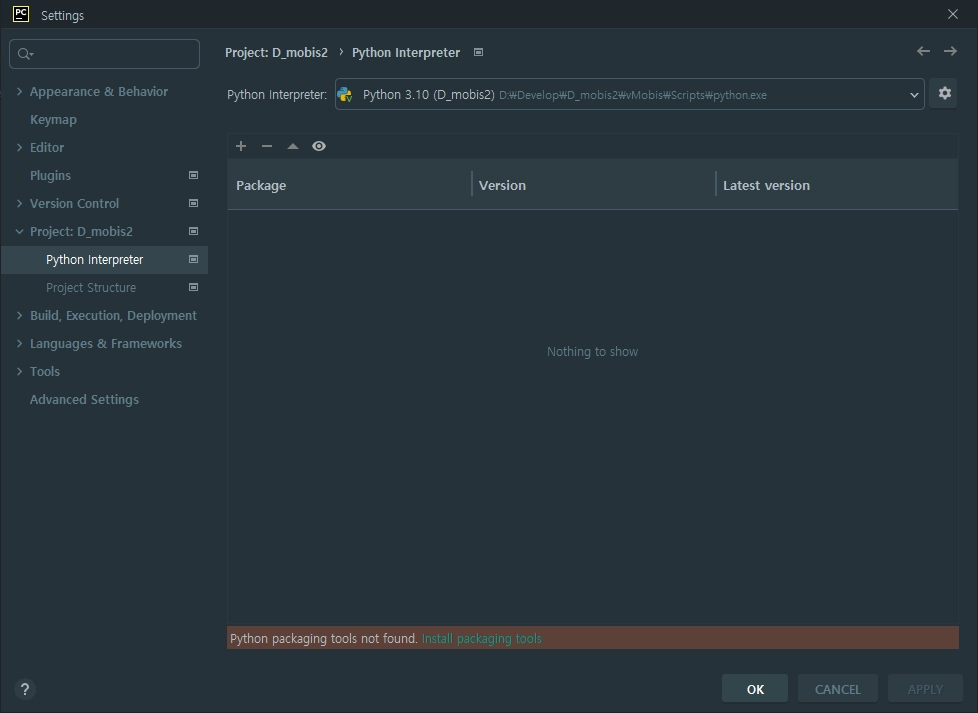
Task: Focus the settings search input field
Action: pos(104,54)
